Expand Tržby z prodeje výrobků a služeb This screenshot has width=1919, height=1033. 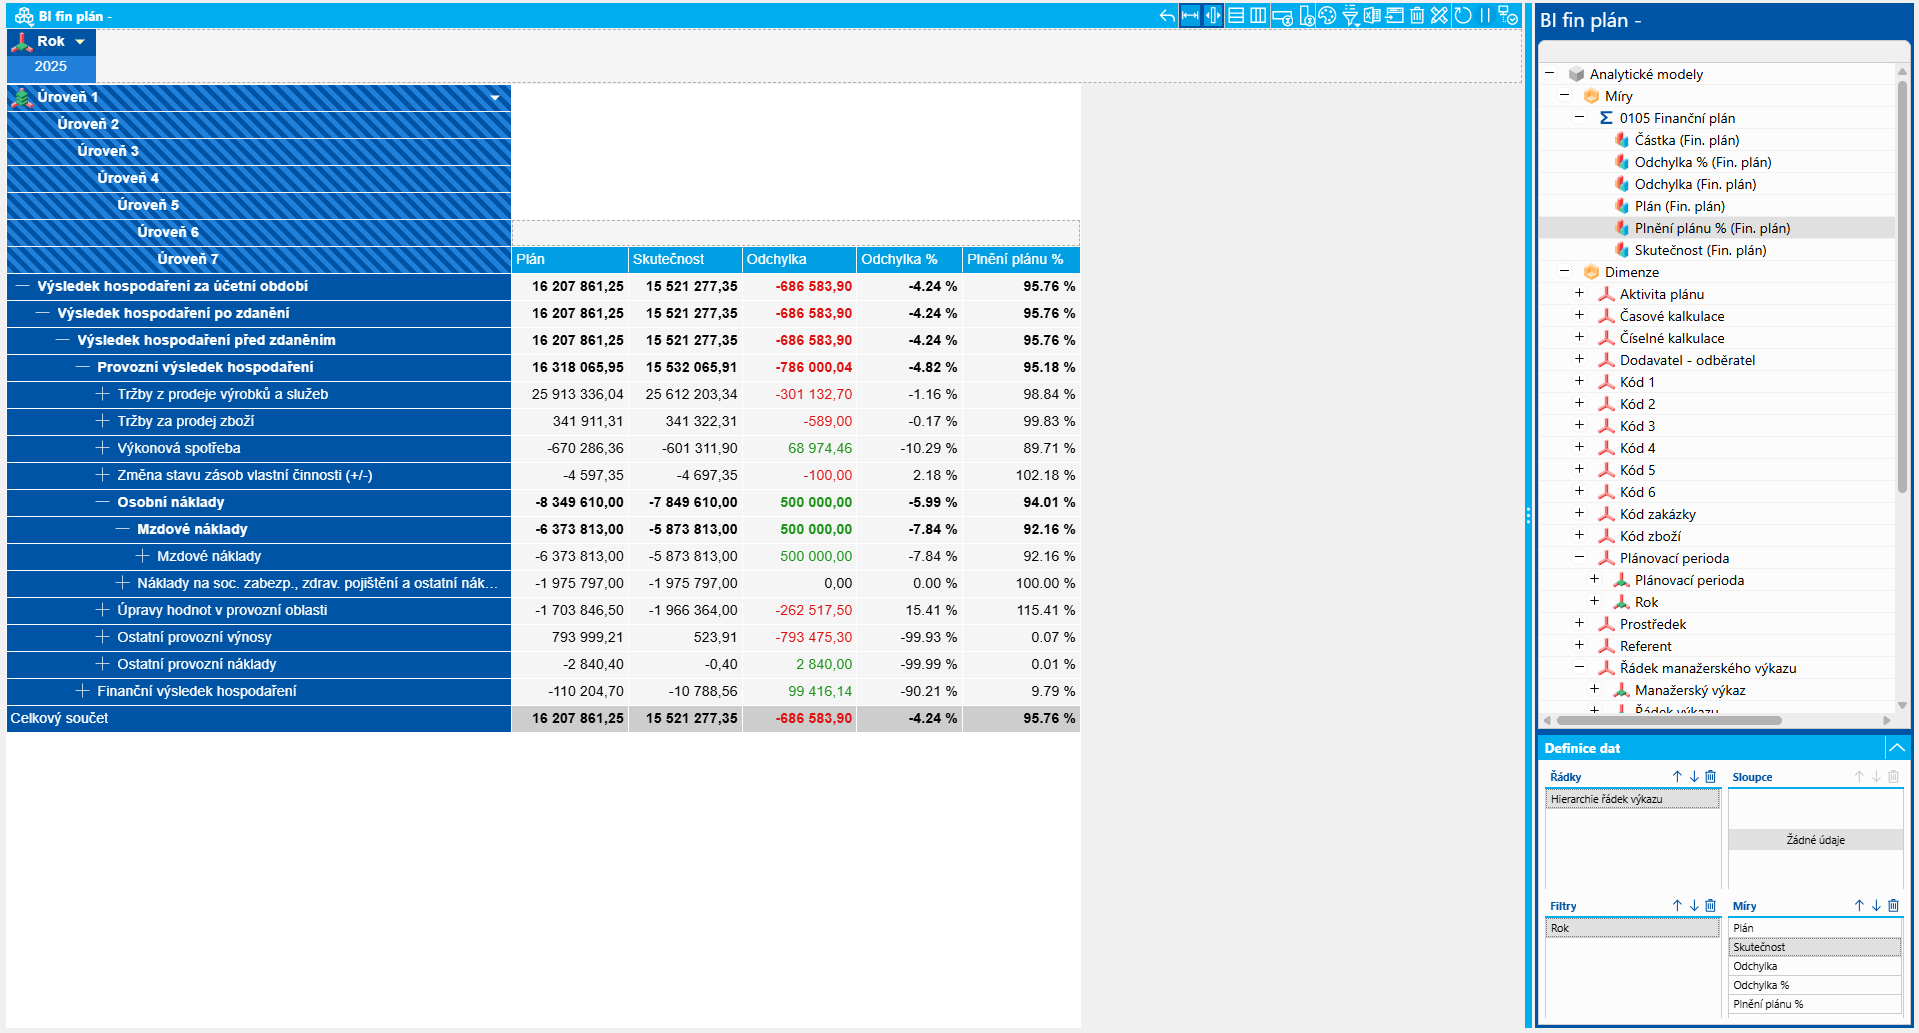[x=102, y=394]
